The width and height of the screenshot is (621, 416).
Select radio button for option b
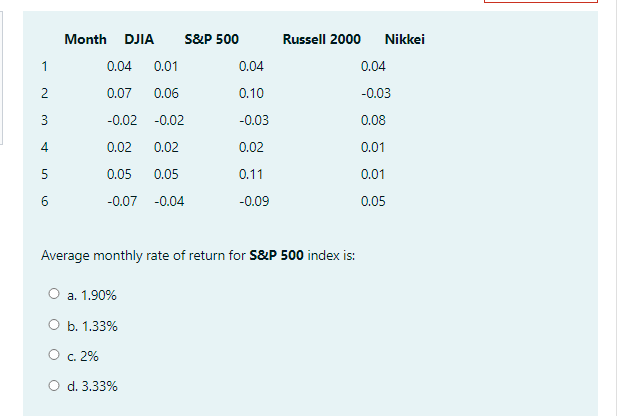point(52,325)
